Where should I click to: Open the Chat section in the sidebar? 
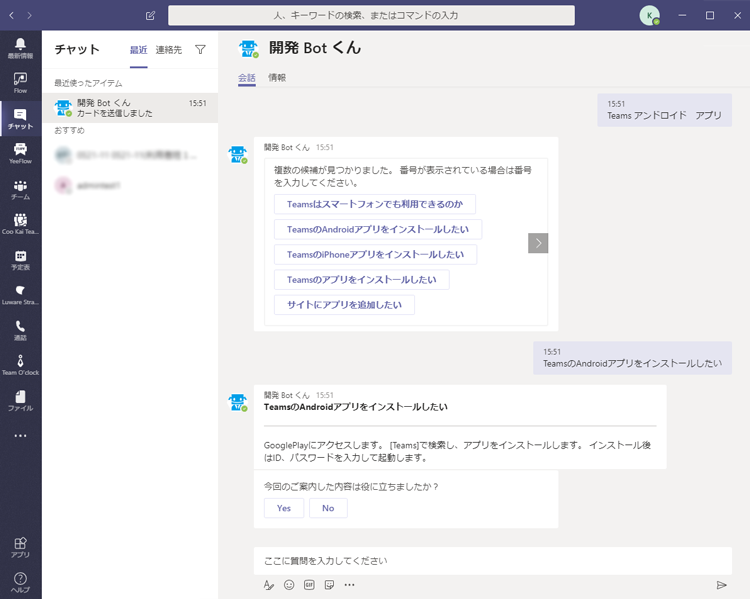[20, 119]
